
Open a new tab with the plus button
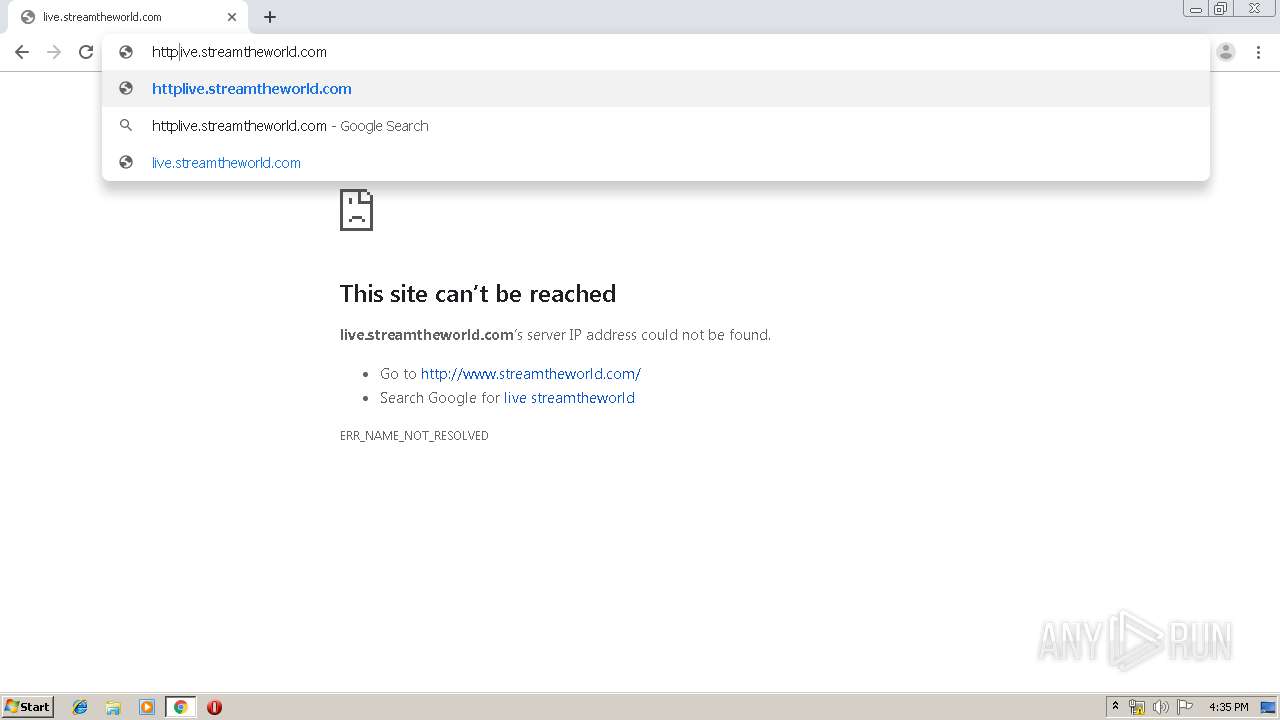coord(270,17)
